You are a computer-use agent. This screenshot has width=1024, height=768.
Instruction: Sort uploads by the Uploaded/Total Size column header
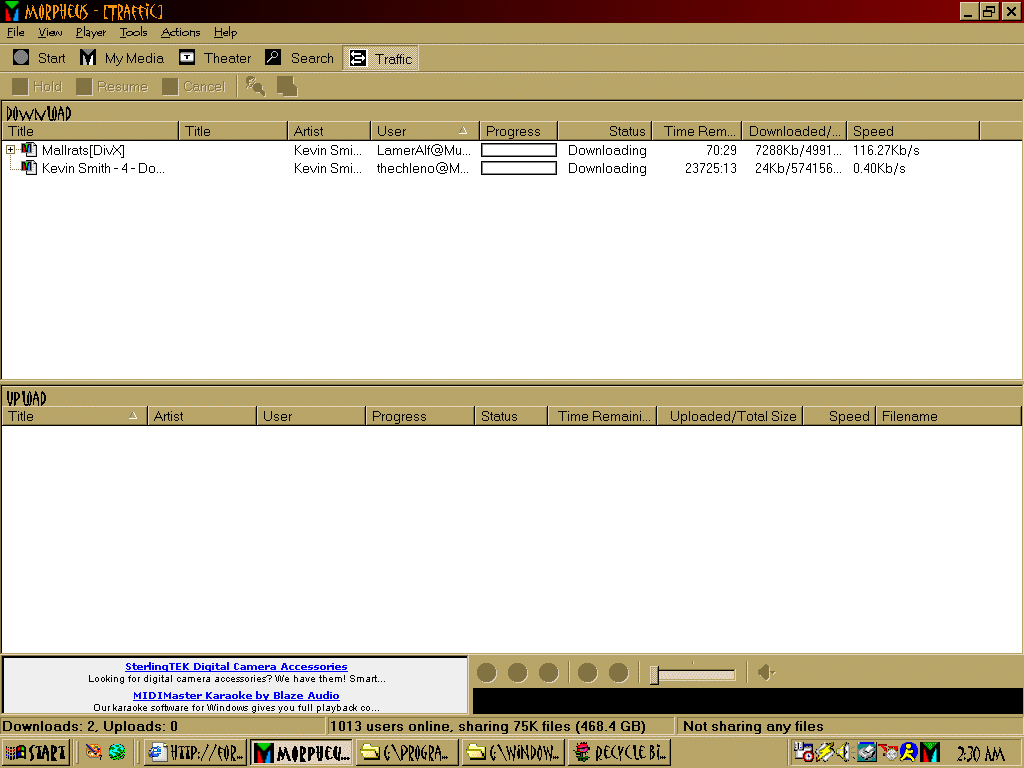click(730, 416)
